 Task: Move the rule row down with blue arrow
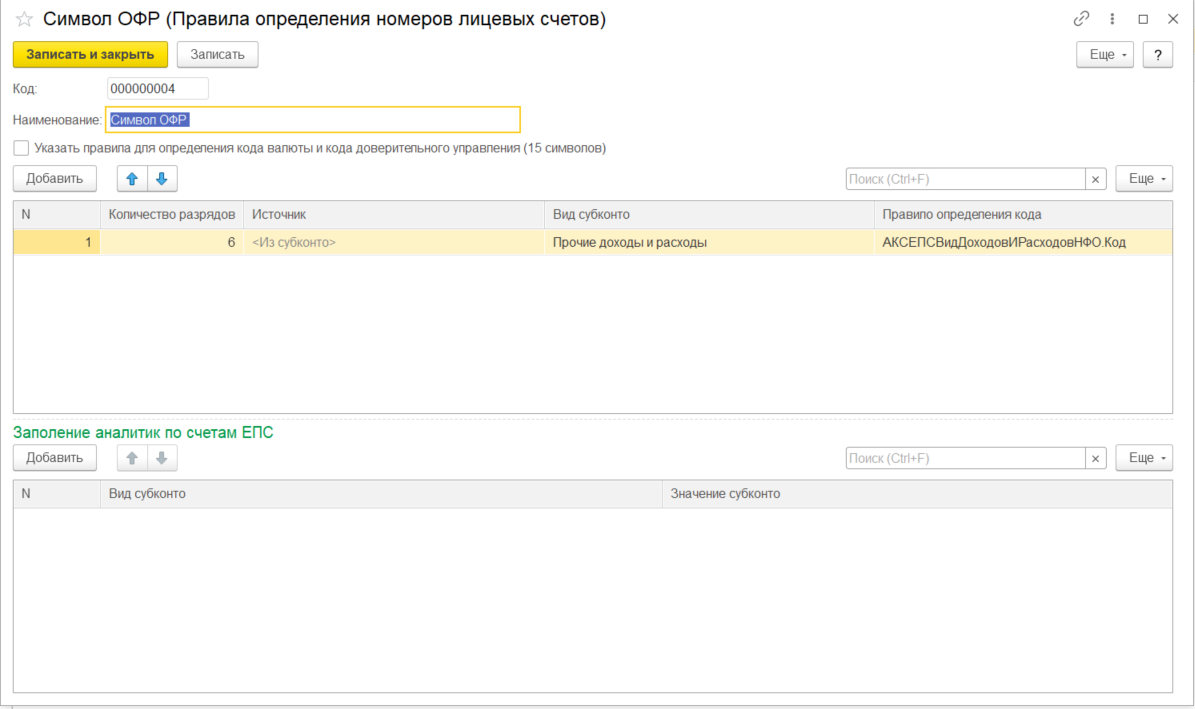[162, 179]
